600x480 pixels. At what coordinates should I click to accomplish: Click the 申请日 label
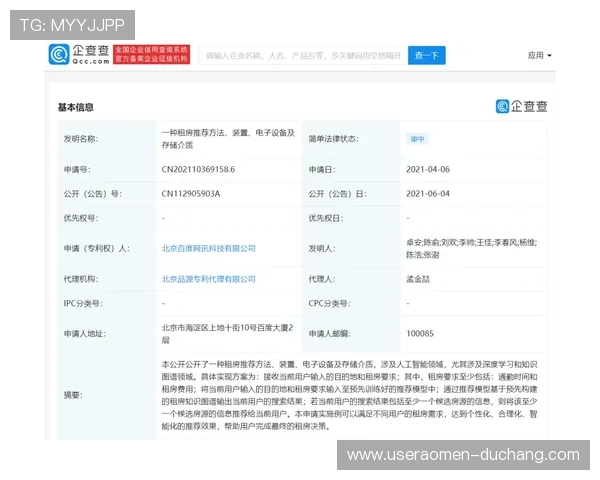click(x=322, y=170)
